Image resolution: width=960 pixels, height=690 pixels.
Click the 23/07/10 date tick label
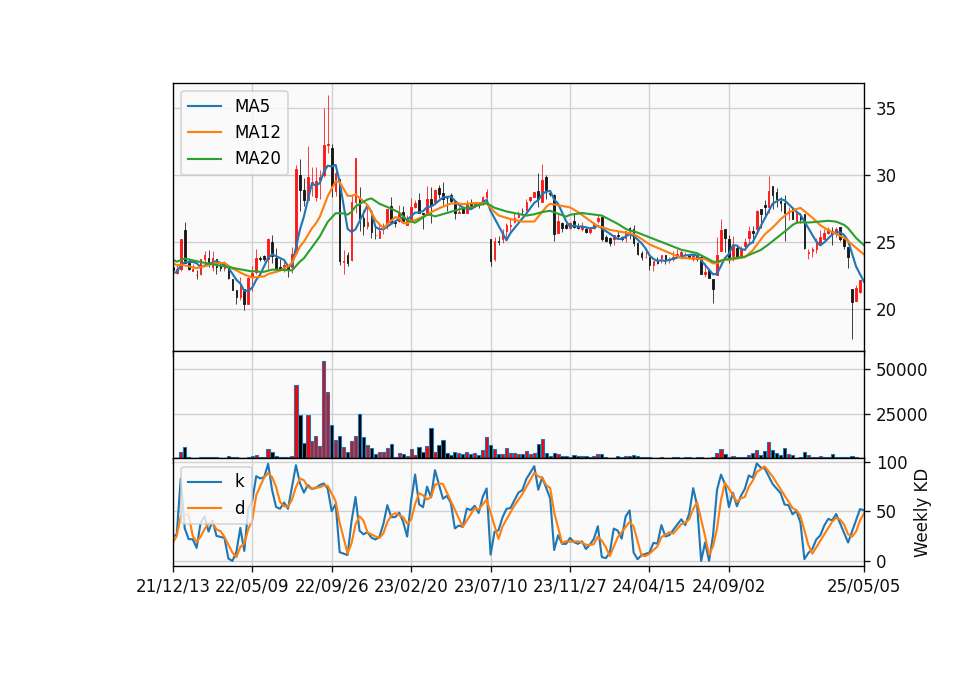click(x=490, y=586)
